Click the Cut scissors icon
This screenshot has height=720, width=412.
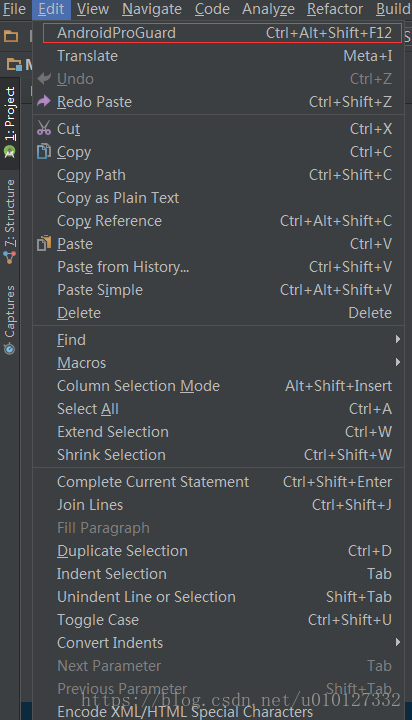point(44,128)
